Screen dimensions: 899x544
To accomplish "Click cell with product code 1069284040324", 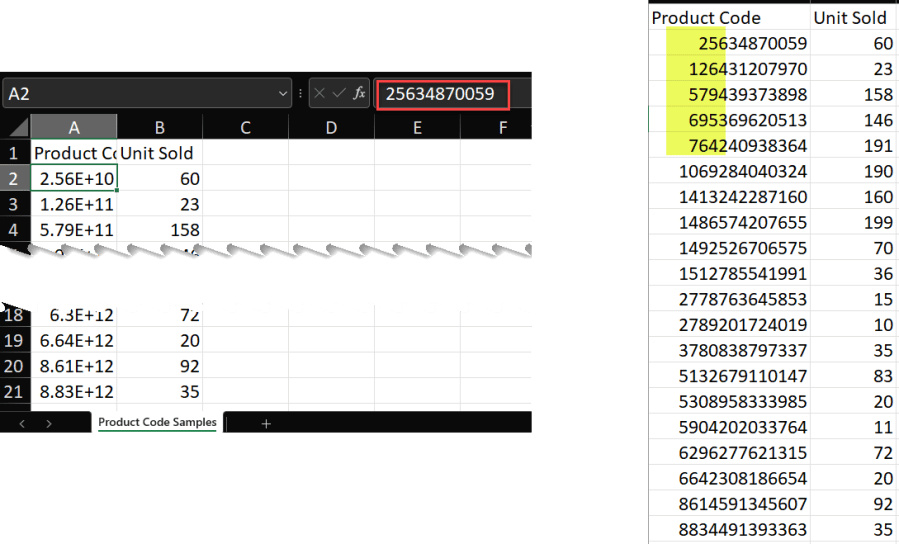I will 729,171.
